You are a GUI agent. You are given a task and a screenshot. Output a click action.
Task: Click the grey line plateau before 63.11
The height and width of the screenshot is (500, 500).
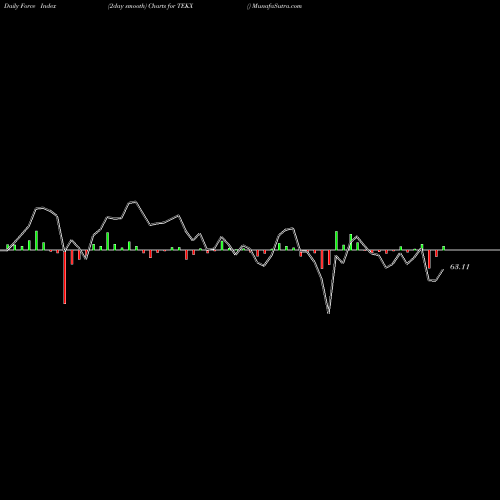click(432, 281)
